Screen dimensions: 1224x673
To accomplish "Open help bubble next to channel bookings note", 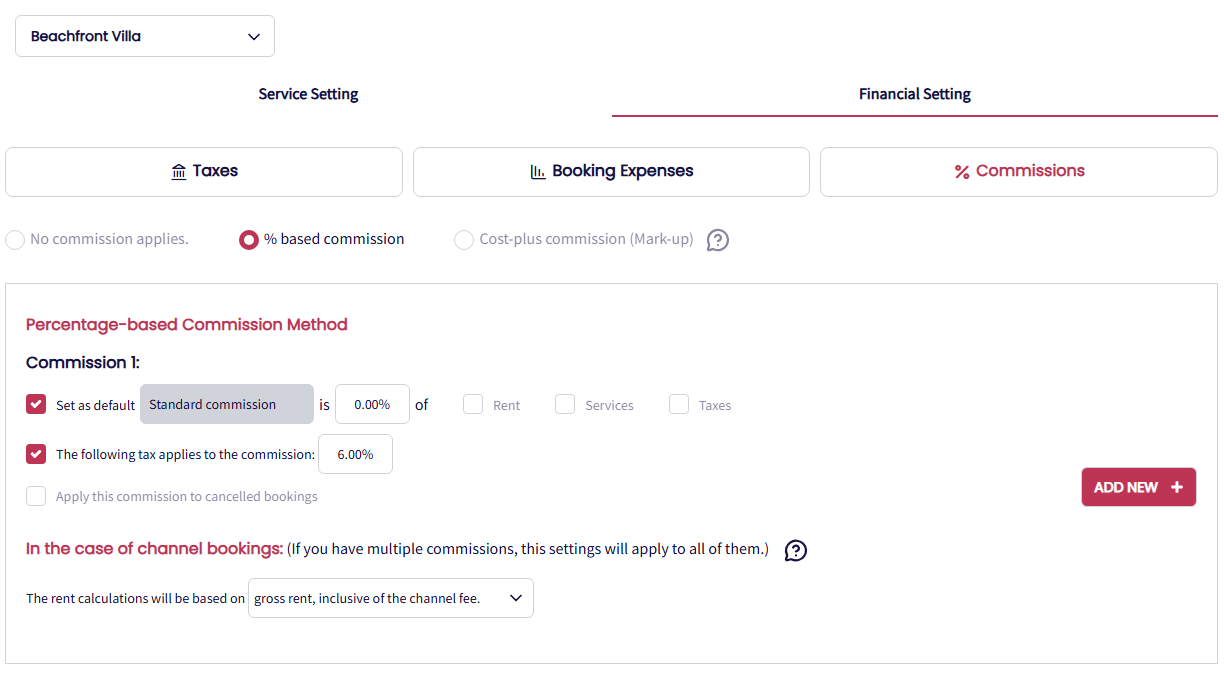I will [796, 550].
